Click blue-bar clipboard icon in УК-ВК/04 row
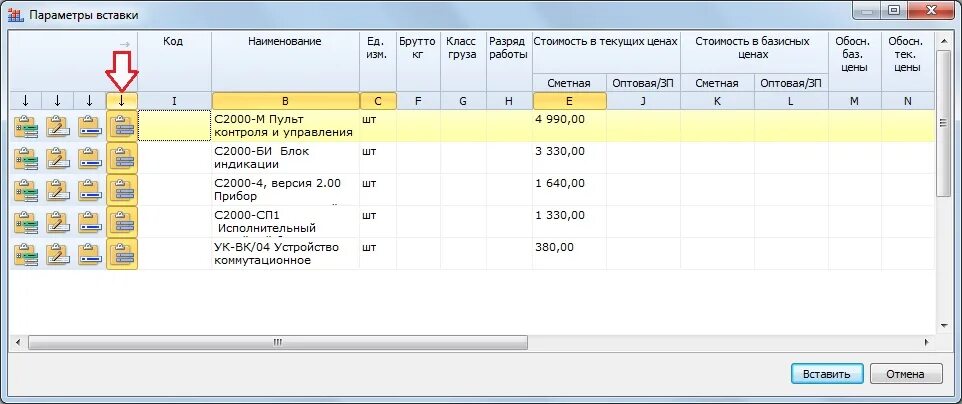 point(90,254)
